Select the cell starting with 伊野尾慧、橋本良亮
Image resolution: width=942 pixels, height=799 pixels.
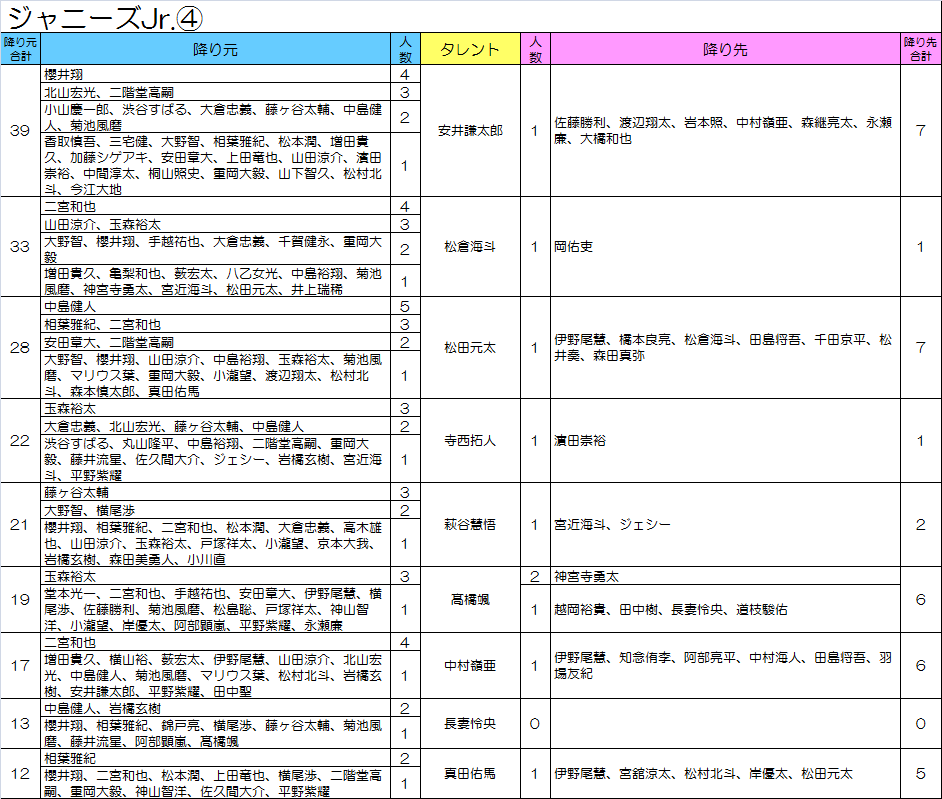(x=725, y=347)
